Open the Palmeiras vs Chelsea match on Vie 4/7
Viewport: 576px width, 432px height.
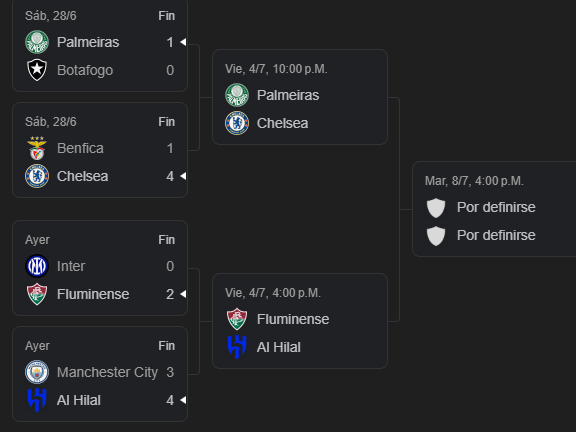pos(300,97)
